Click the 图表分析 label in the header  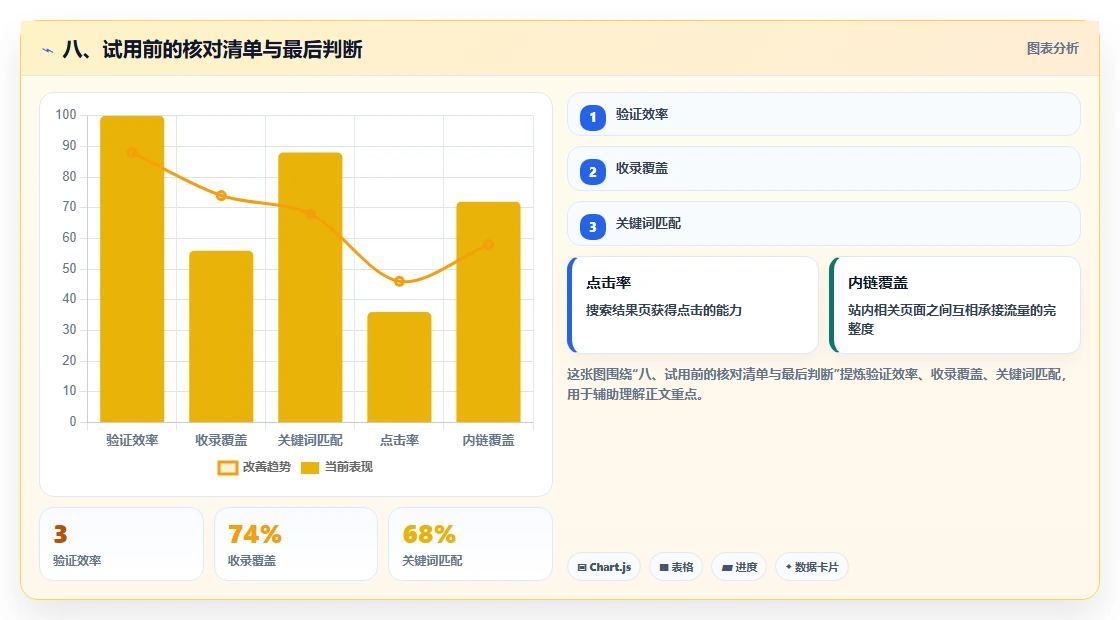point(1052,49)
